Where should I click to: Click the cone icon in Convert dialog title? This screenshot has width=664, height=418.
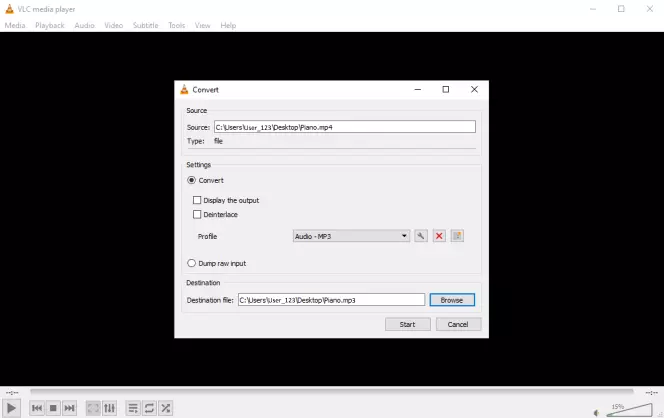pyautogui.click(x=184, y=89)
